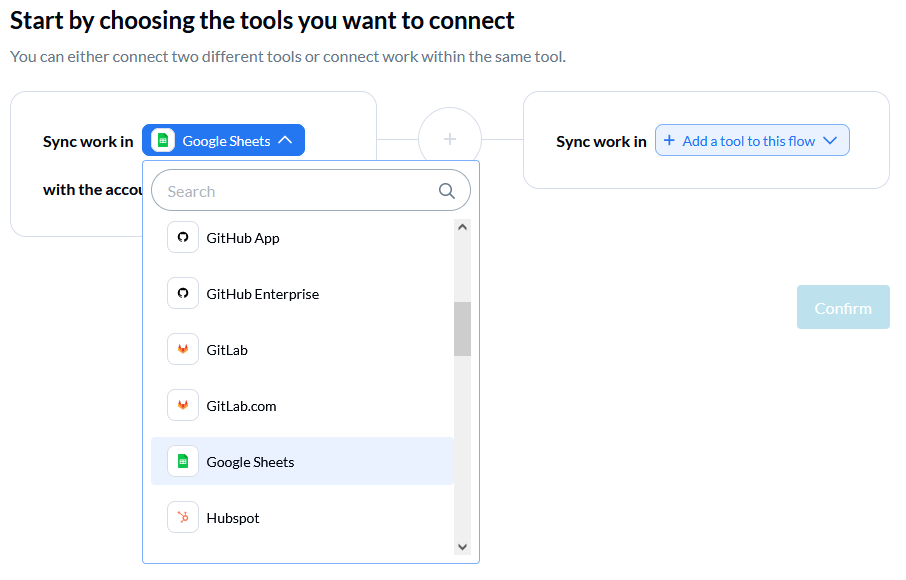Viewport: 906px width, 580px height.
Task: Click the Confirm button
Action: [x=843, y=307]
